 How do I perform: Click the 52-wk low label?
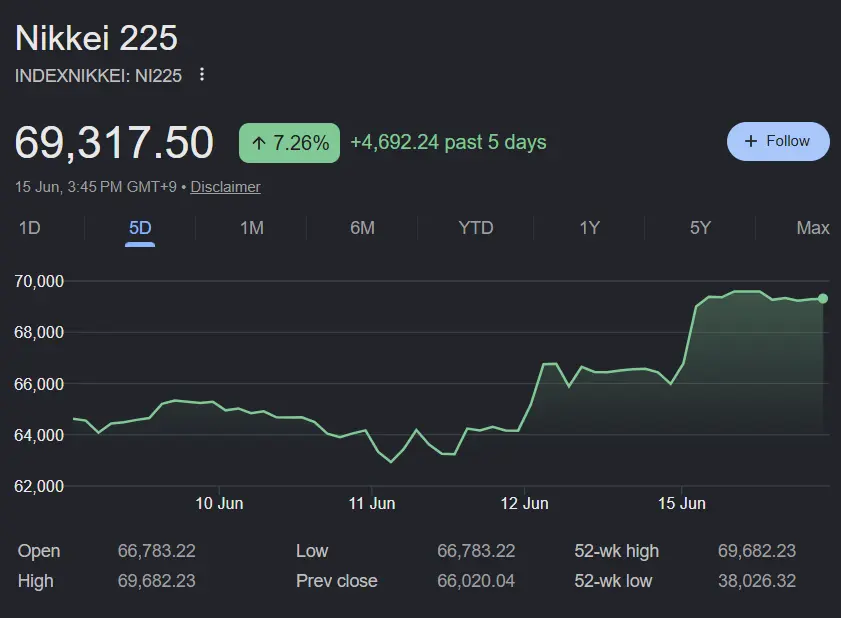tap(613, 581)
